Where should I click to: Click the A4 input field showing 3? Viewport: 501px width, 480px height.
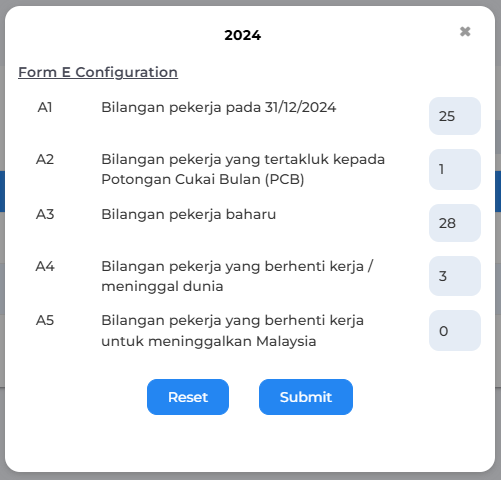pyautogui.click(x=455, y=276)
